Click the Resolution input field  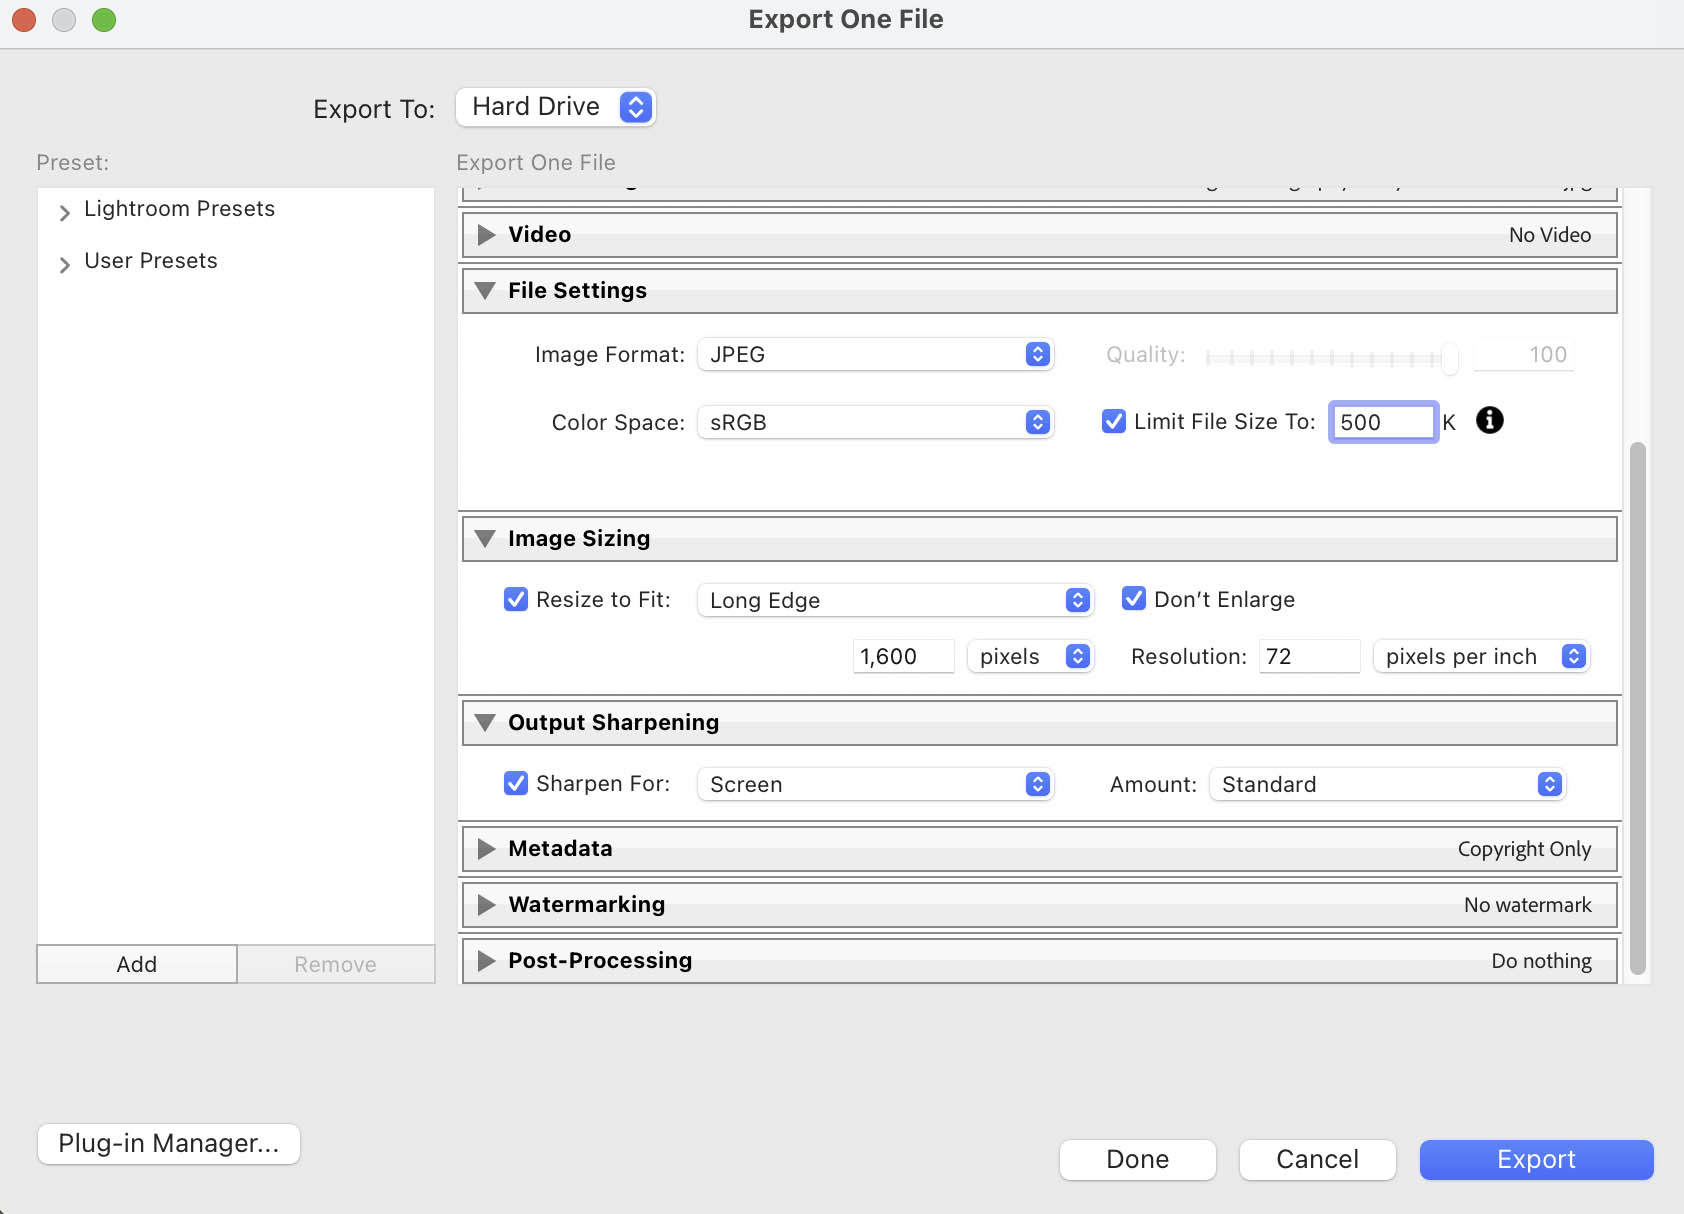(1308, 656)
